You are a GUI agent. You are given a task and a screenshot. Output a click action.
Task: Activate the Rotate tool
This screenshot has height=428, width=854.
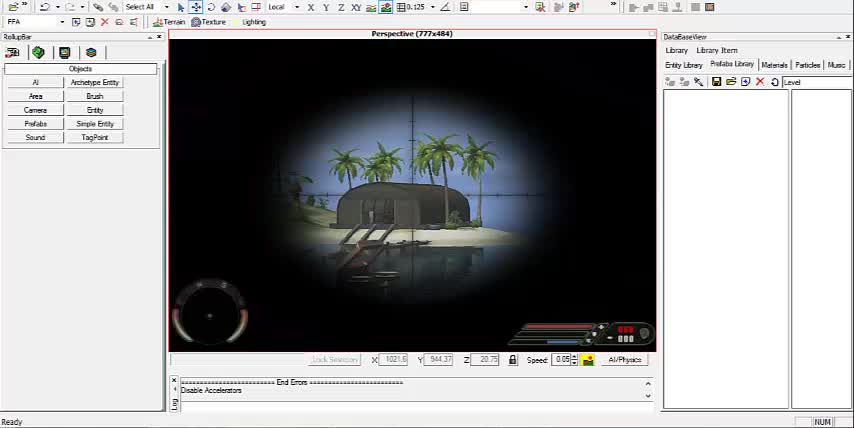pyautogui.click(x=211, y=7)
